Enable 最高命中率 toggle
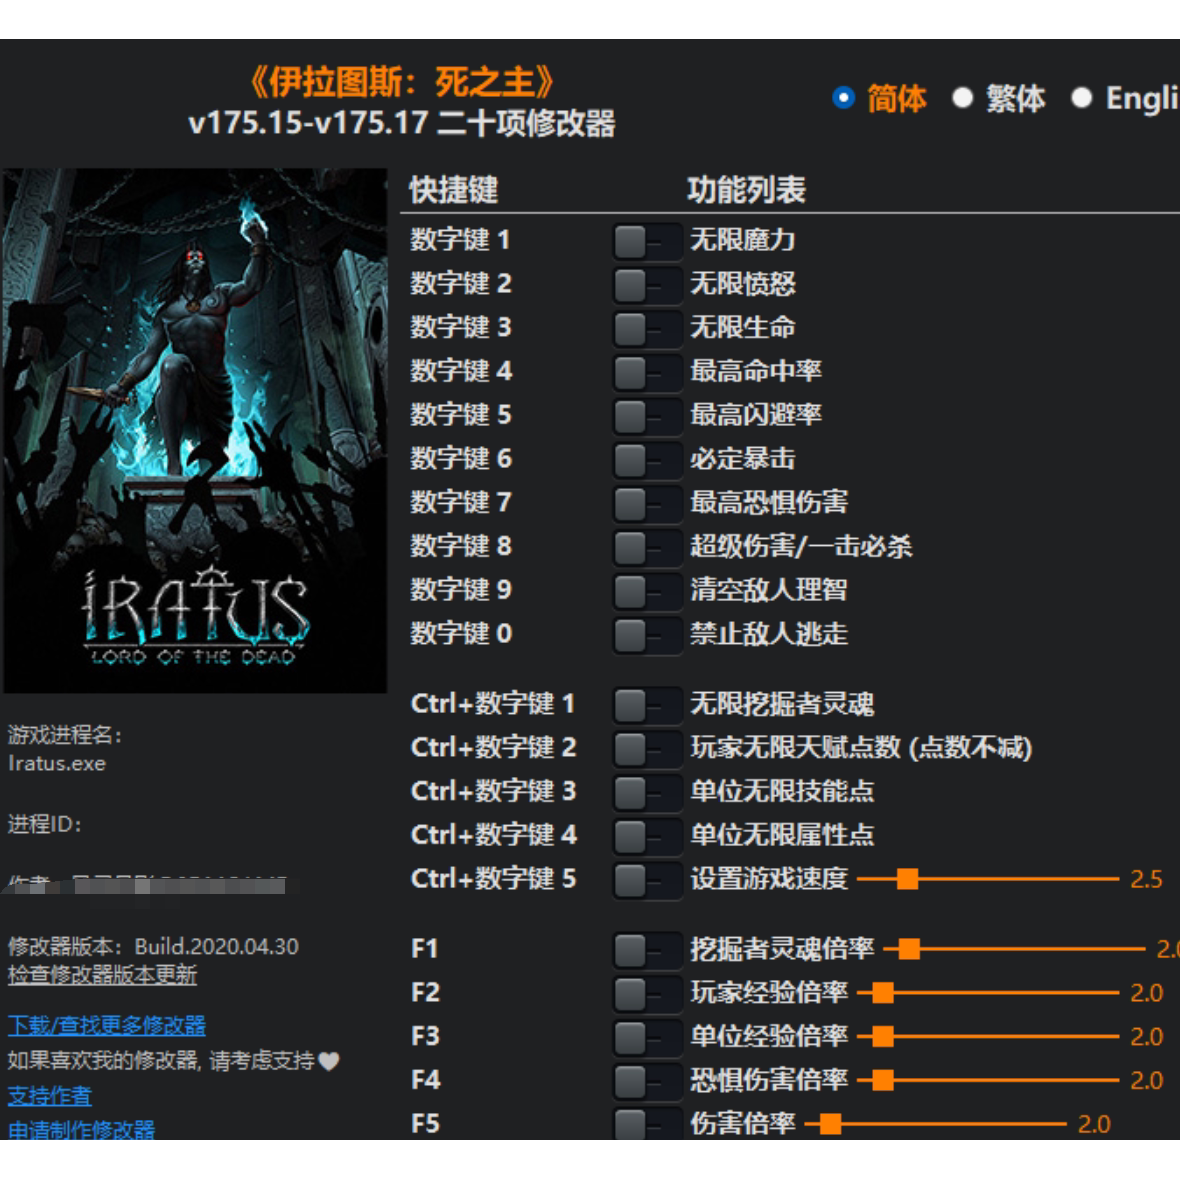This screenshot has height=1180, width=1180. (647, 373)
